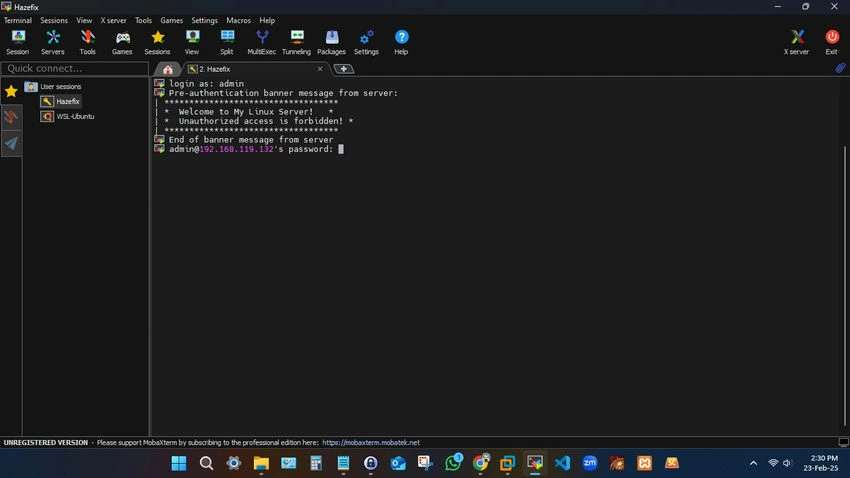Show hidden system tray icons
Viewport: 850px width, 478px height.
tap(753, 463)
